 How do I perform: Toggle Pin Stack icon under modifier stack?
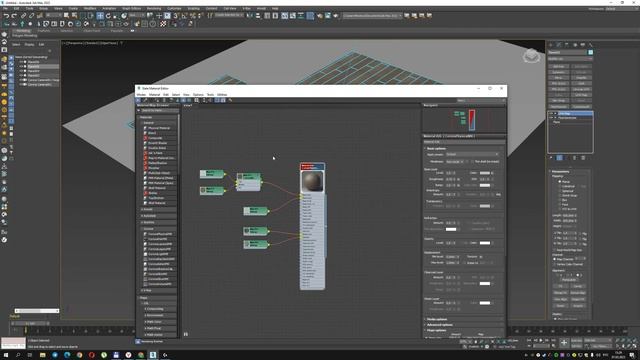(551, 158)
